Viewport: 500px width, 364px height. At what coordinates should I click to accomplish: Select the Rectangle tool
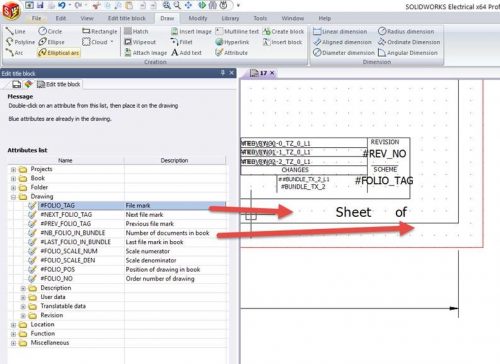(100, 31)
